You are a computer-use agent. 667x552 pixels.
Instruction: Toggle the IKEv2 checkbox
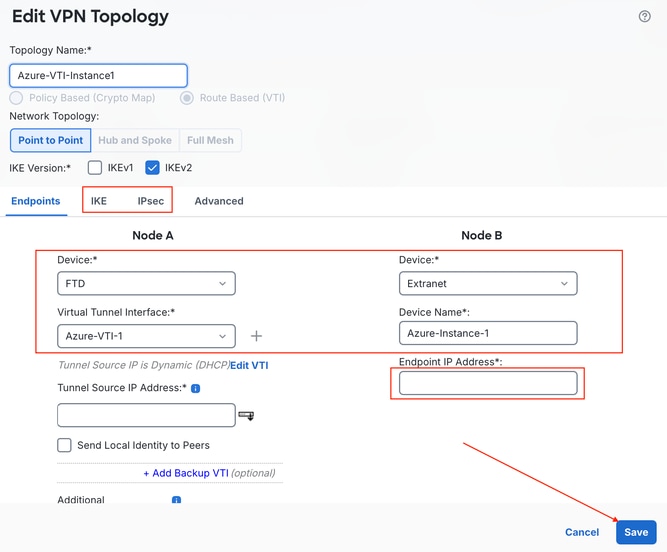point(152,168)
